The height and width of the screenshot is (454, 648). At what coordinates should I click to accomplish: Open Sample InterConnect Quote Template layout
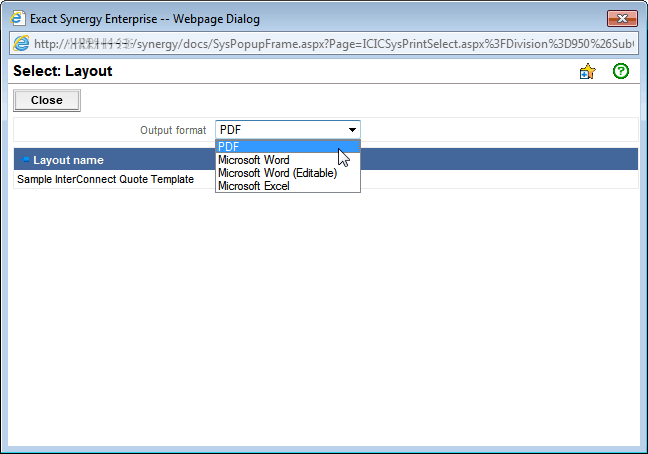click(105, 180)
